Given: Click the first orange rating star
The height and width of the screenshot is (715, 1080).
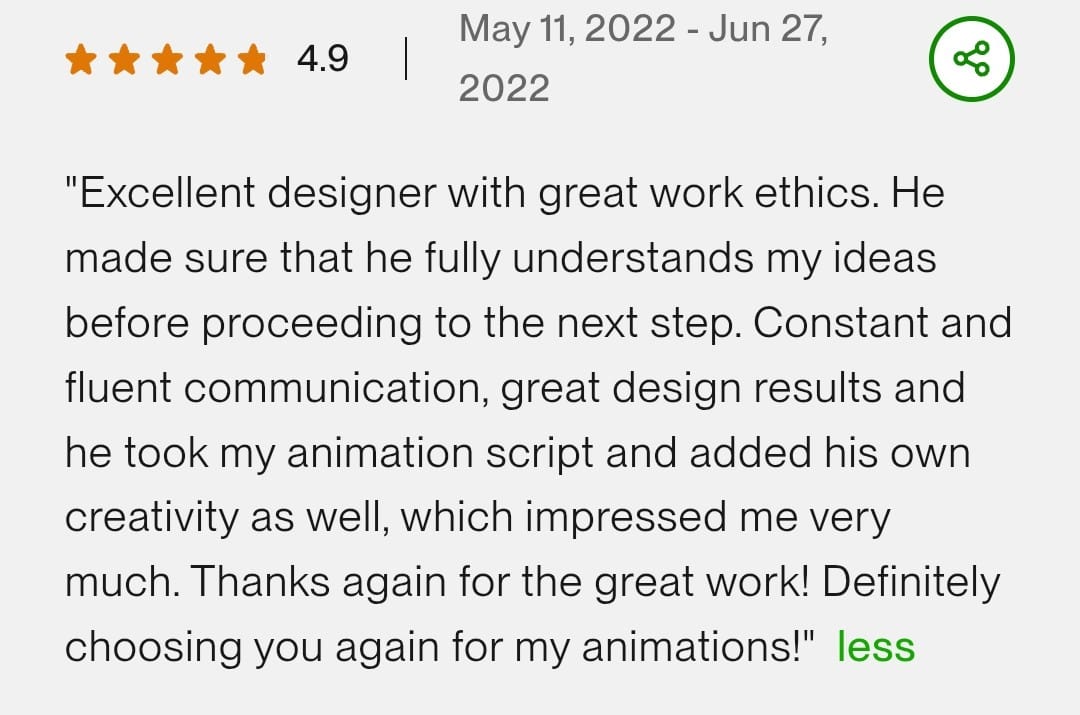Looking at the screenshot, I should (x=80, y=60).
